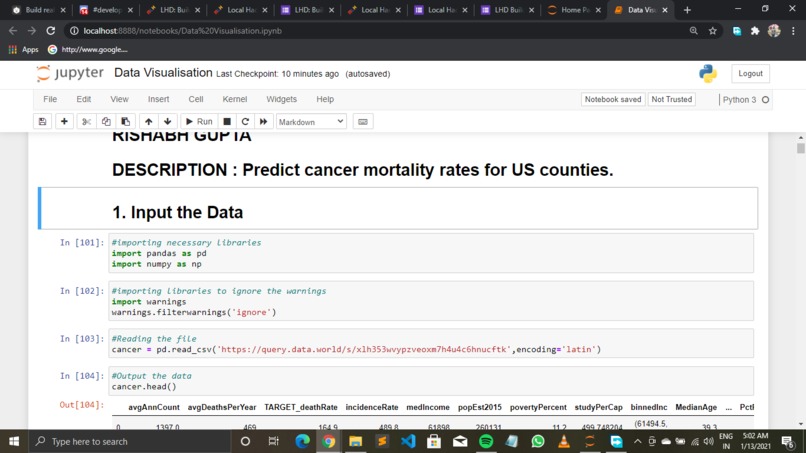
Task: Click the browser back arrow
Action: point(13,31)
